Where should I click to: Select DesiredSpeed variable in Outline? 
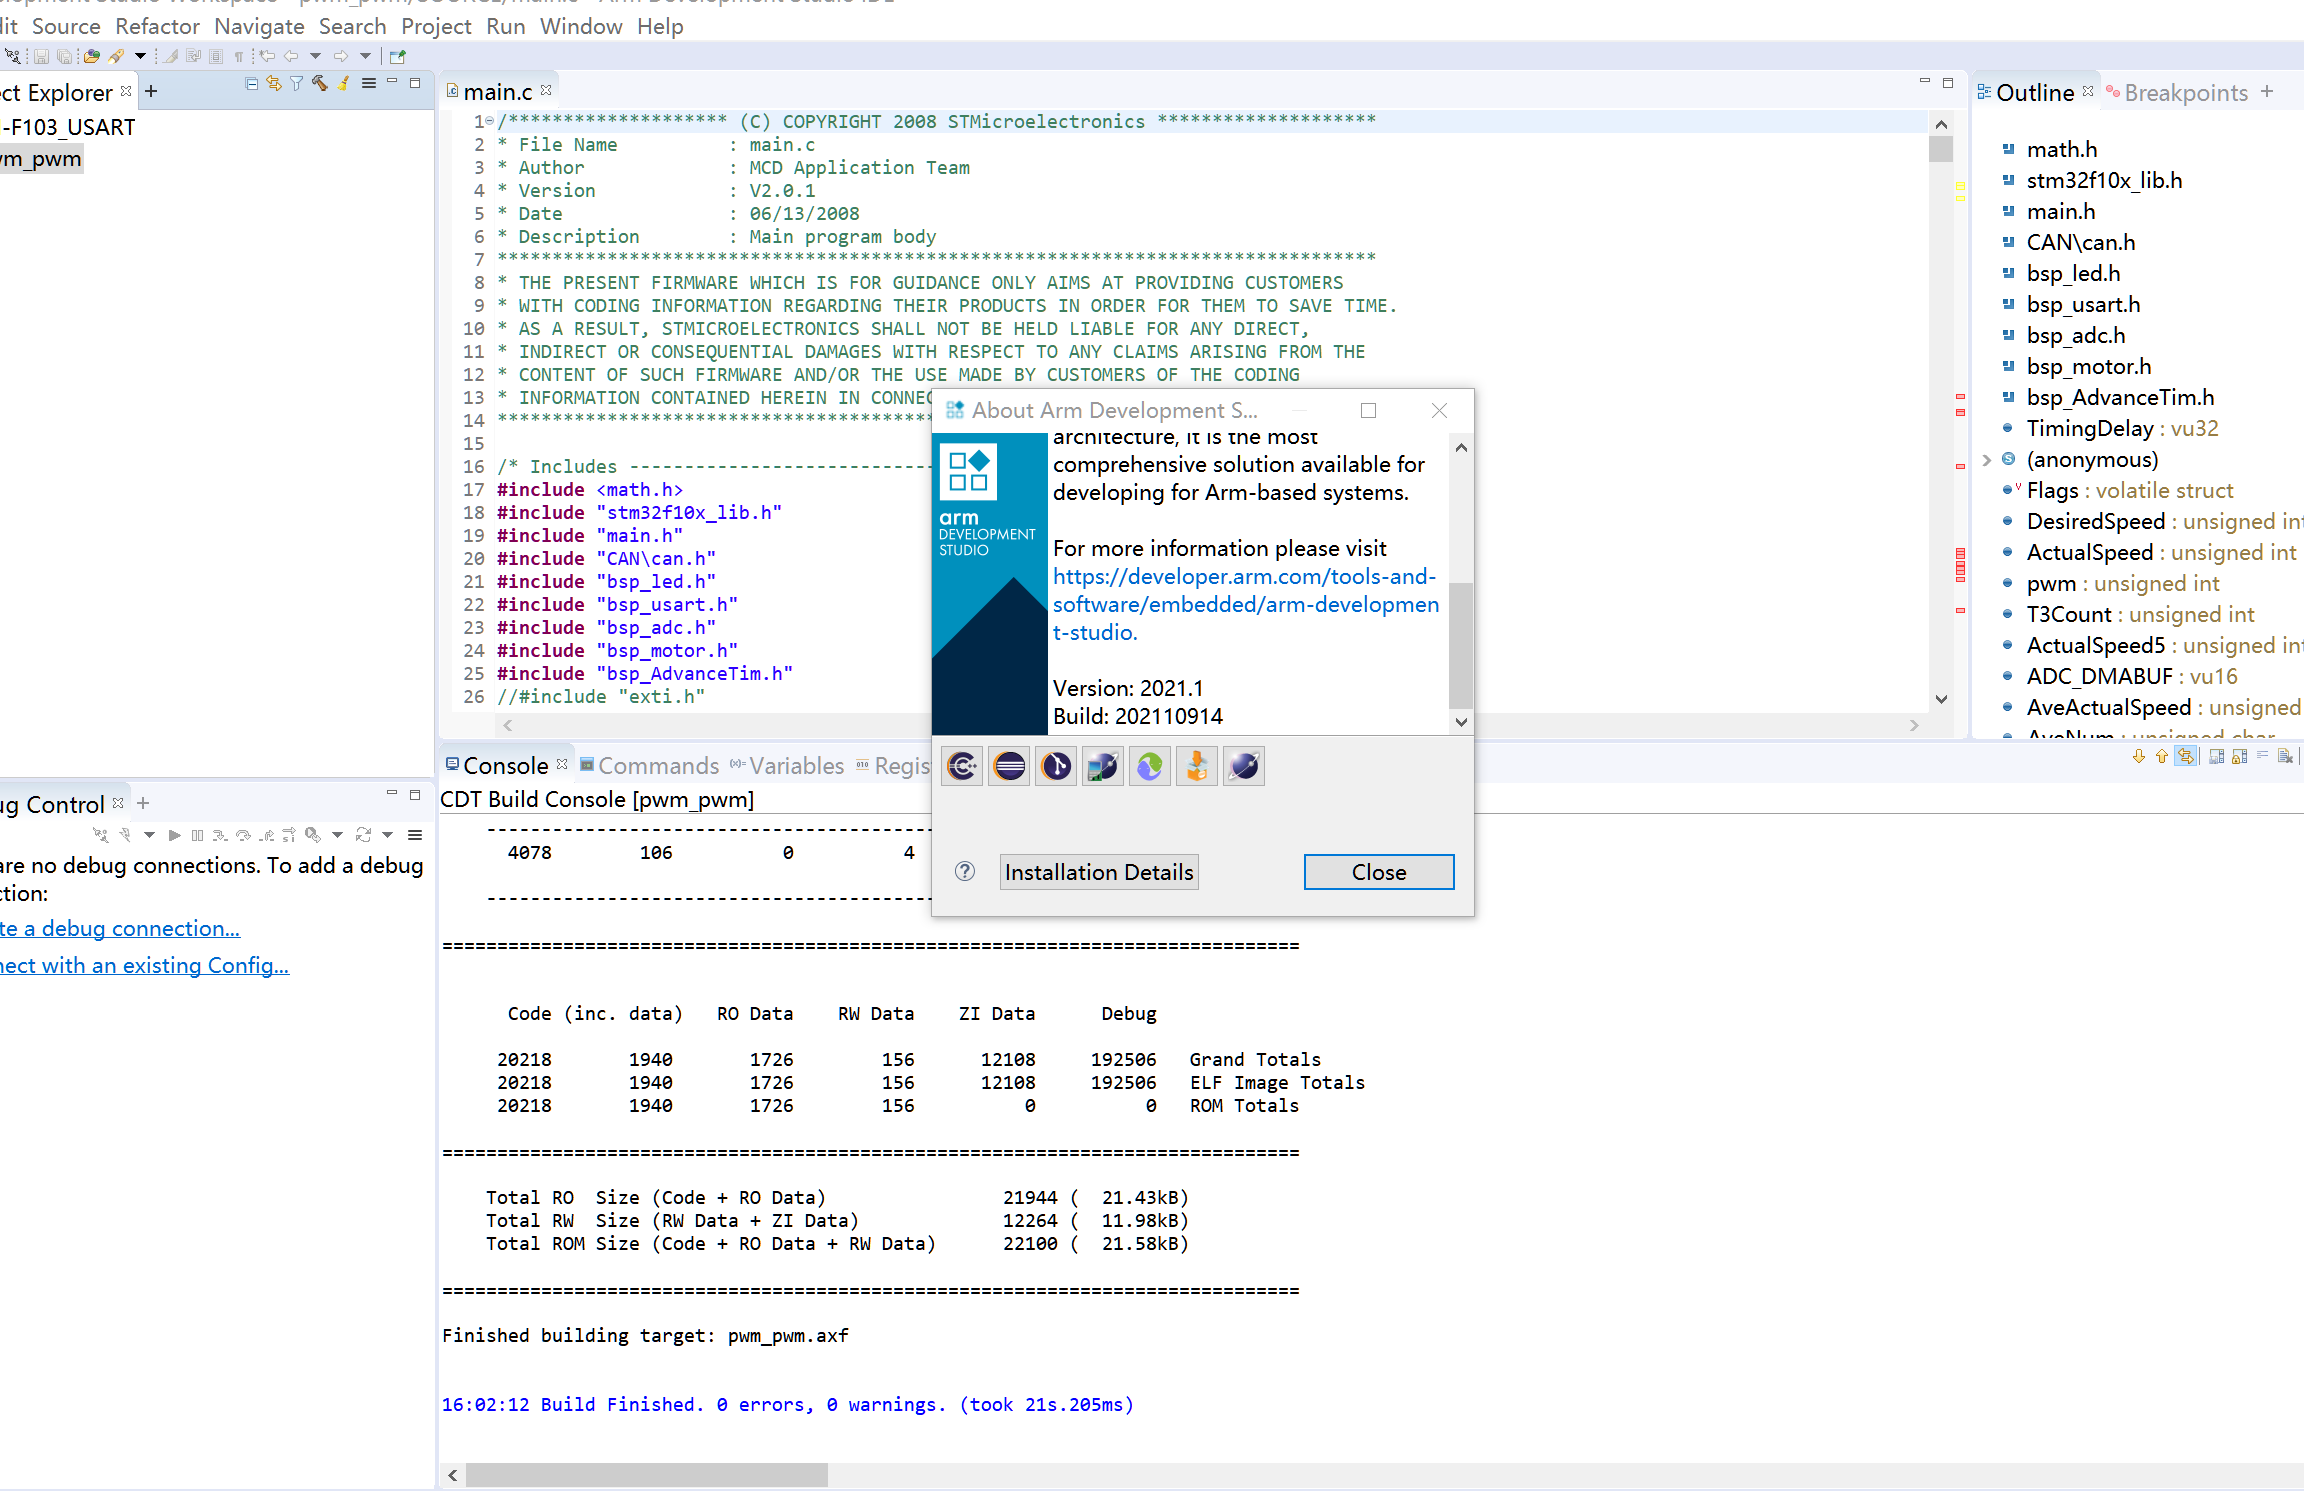[x=2095, y=521]
